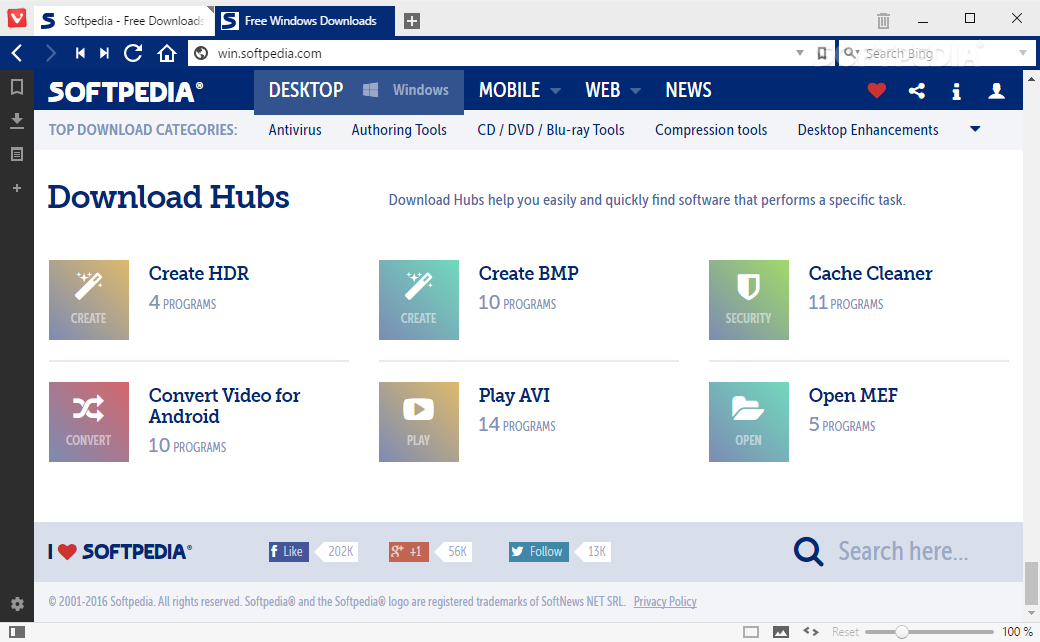Open the Bookmarks side panel

[17, 87]
